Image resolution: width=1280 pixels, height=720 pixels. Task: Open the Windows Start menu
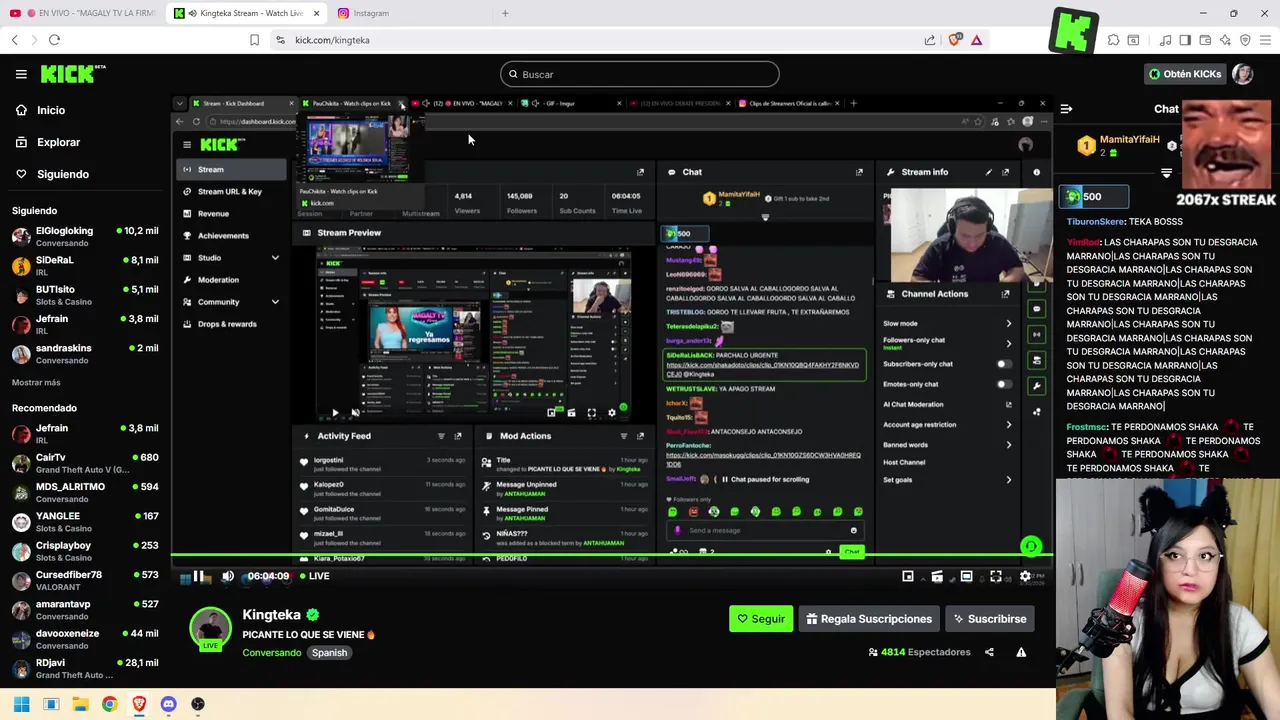pyautogui.click(x=21, y=704)
